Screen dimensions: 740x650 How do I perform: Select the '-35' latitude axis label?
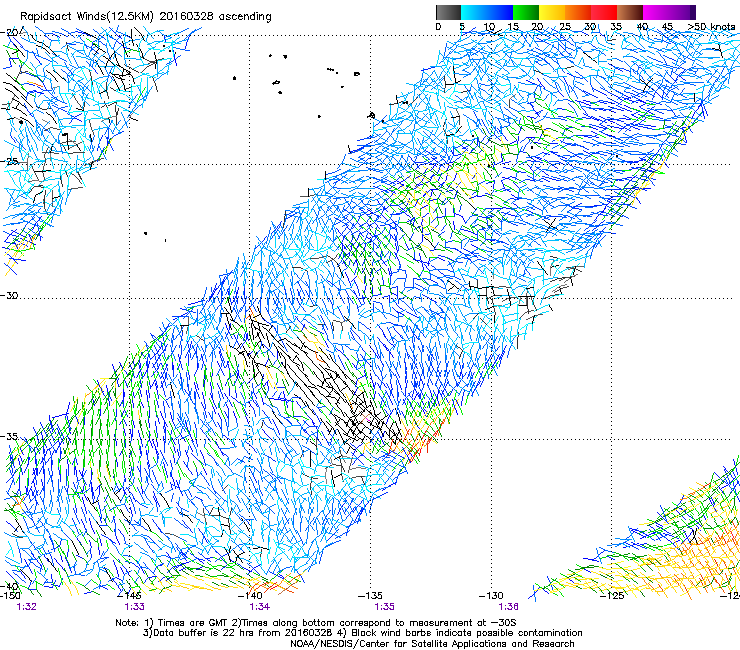click(x=10, y=436)
